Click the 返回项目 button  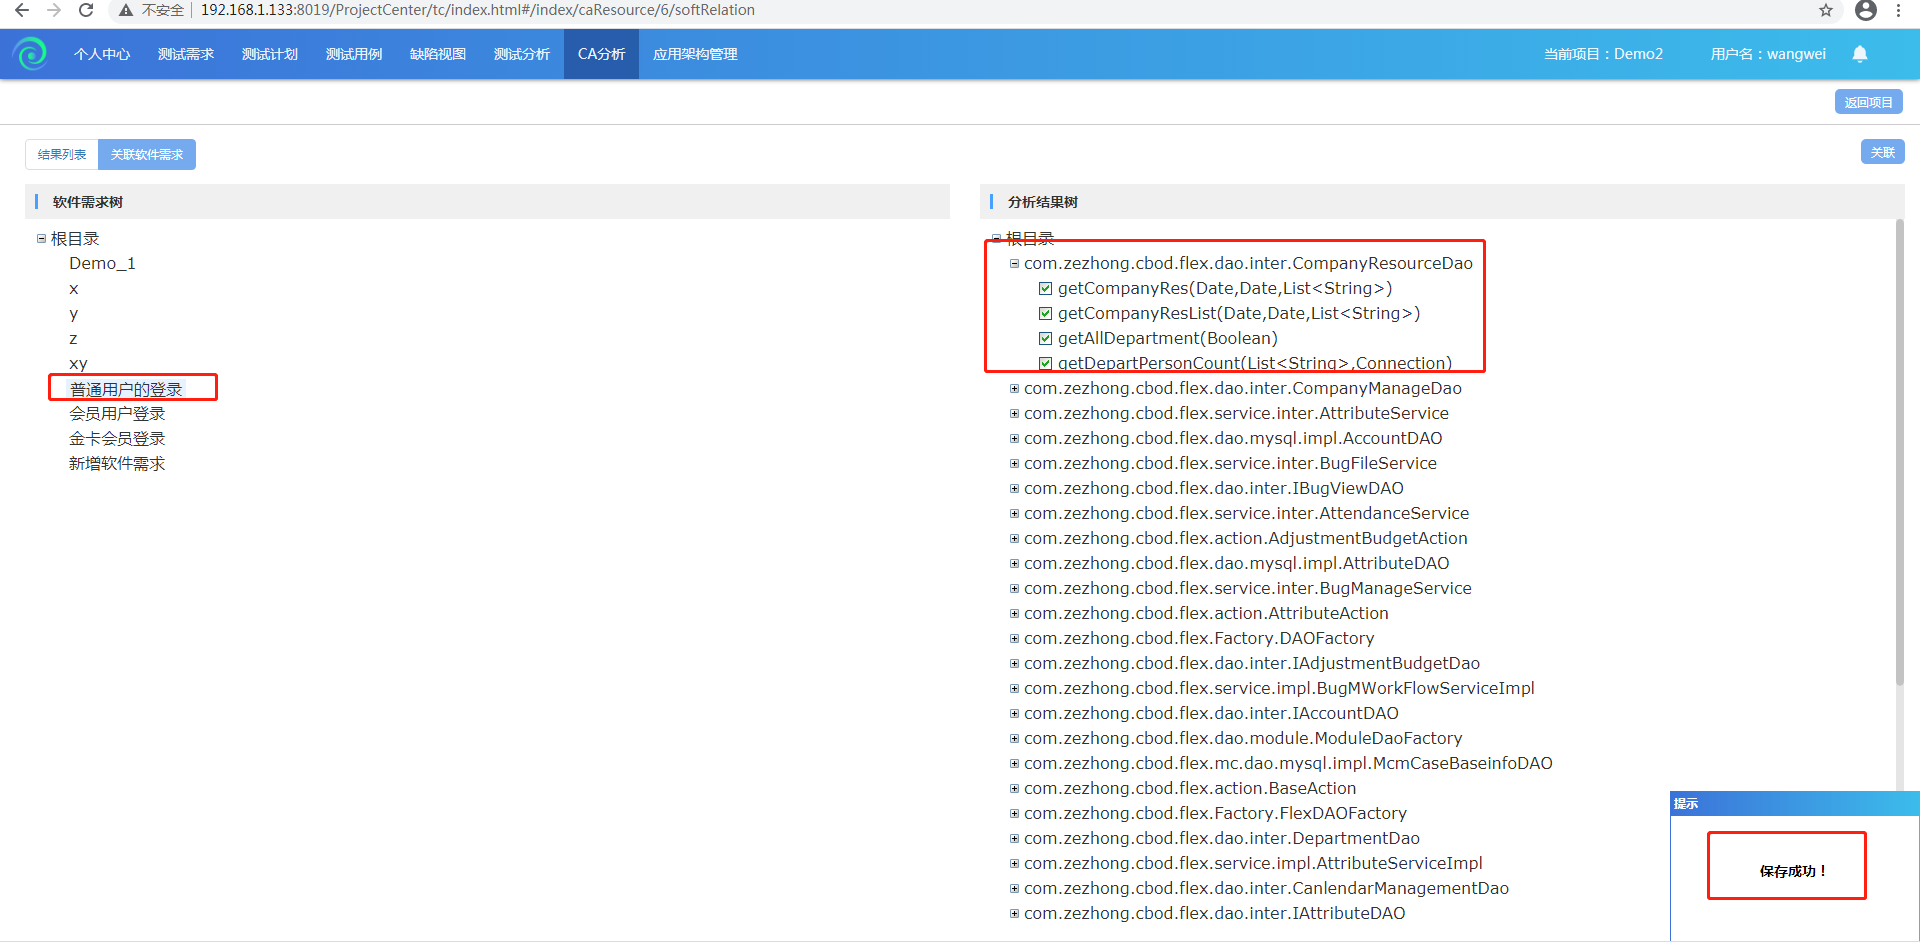click(1867, 102)
